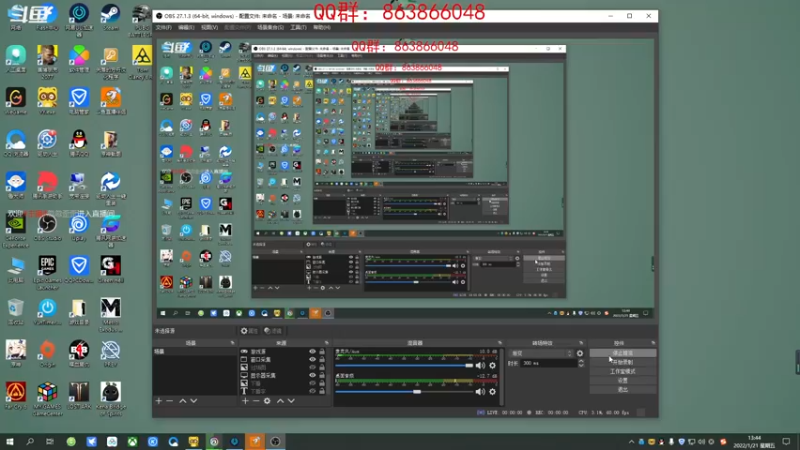This screenshot has height=450, width=800.
Task: Open the Tools menu in OBS
Action: [298, 28]
